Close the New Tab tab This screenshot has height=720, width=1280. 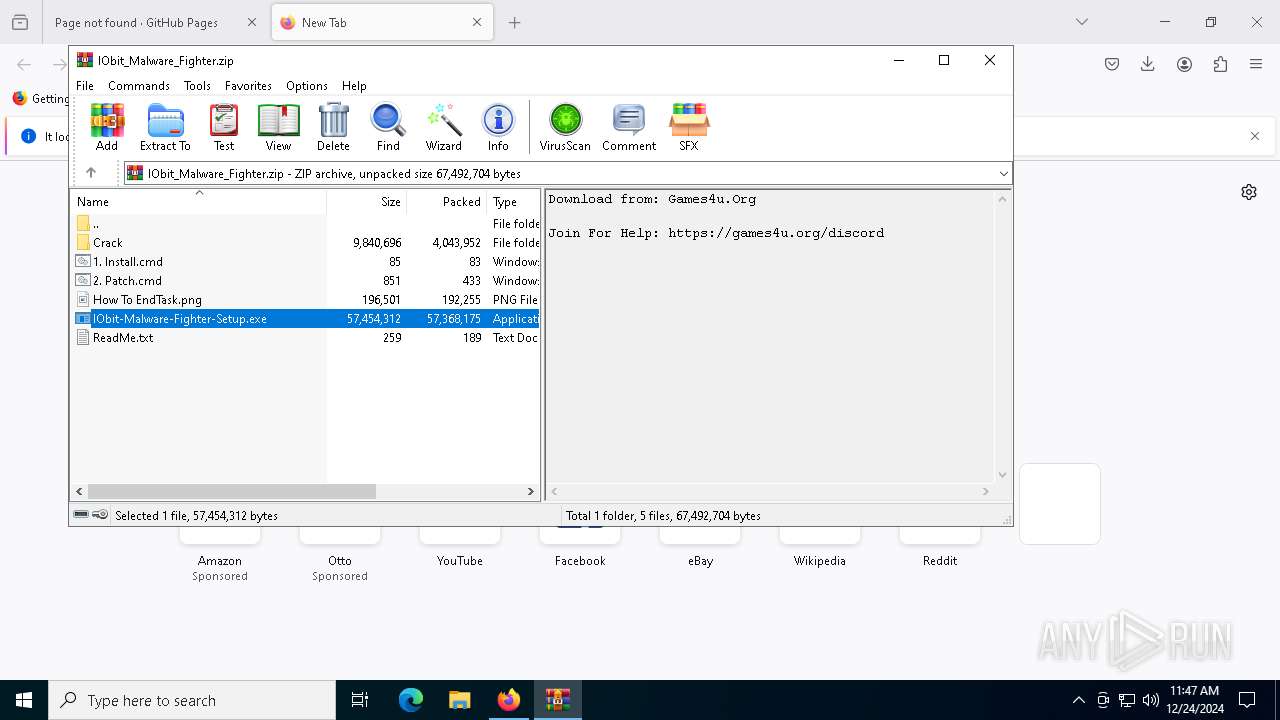(x=477, y=22)
